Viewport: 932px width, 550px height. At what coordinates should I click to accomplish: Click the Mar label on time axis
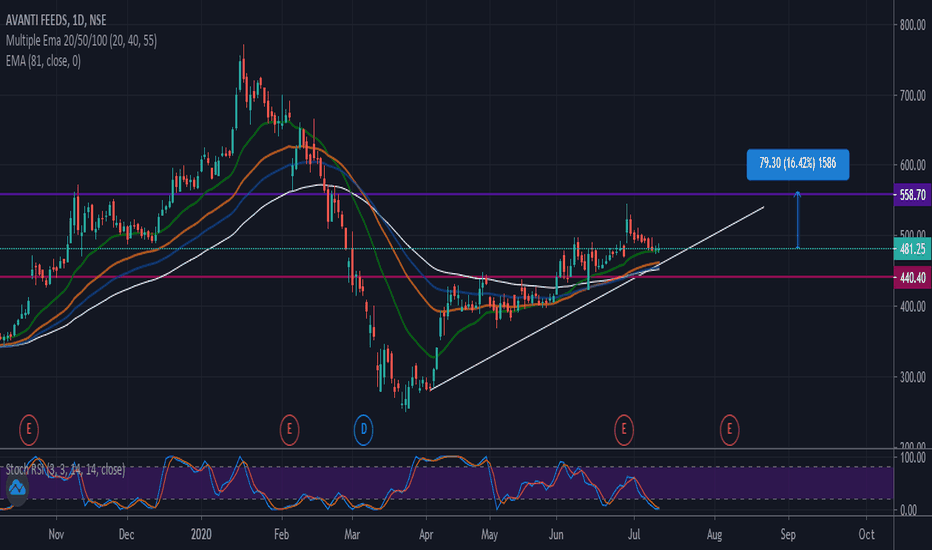tap(352, 534)
